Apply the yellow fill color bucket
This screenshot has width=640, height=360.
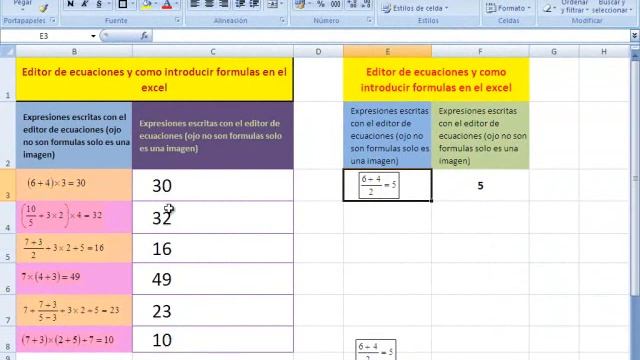147,4
